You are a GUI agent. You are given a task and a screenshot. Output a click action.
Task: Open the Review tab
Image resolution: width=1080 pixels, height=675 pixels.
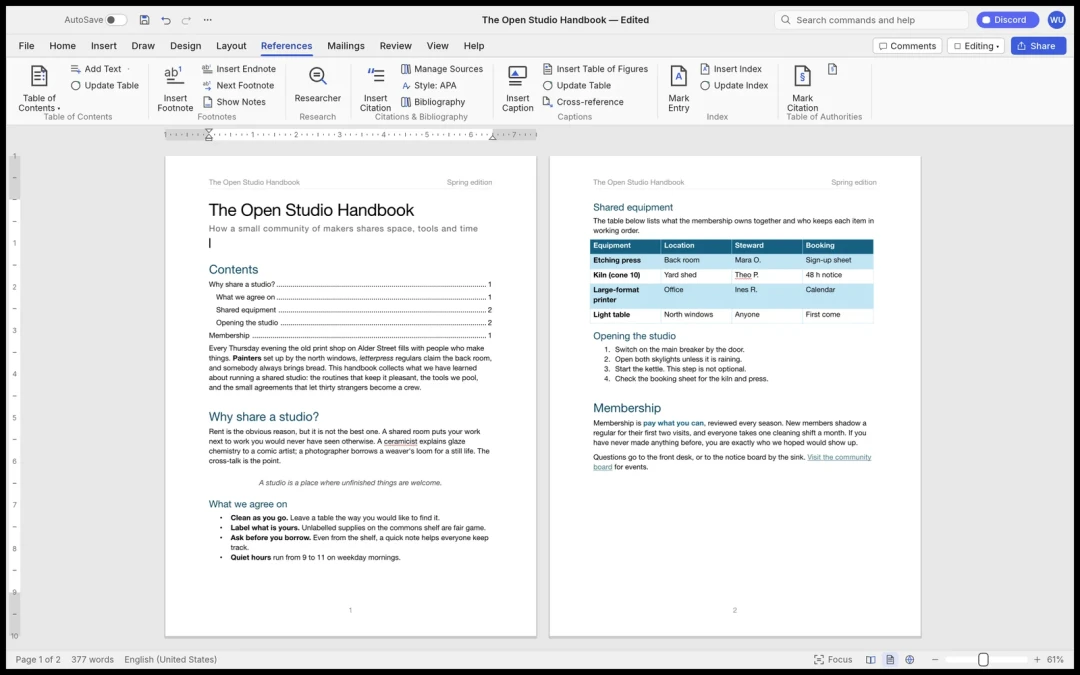[395, 46]
